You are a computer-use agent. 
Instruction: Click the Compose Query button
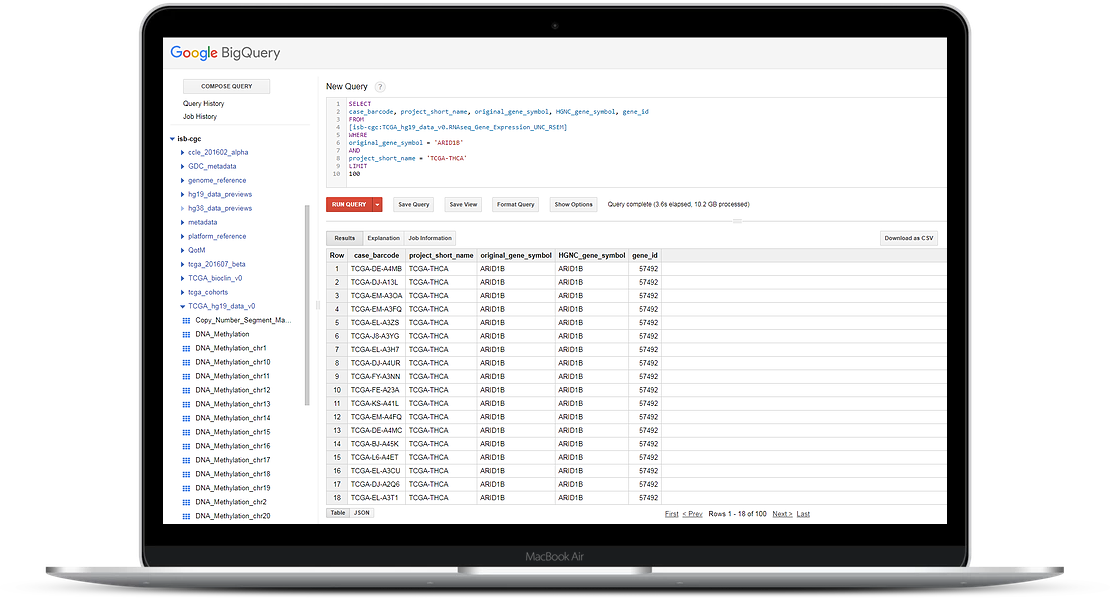coord(227,86)
